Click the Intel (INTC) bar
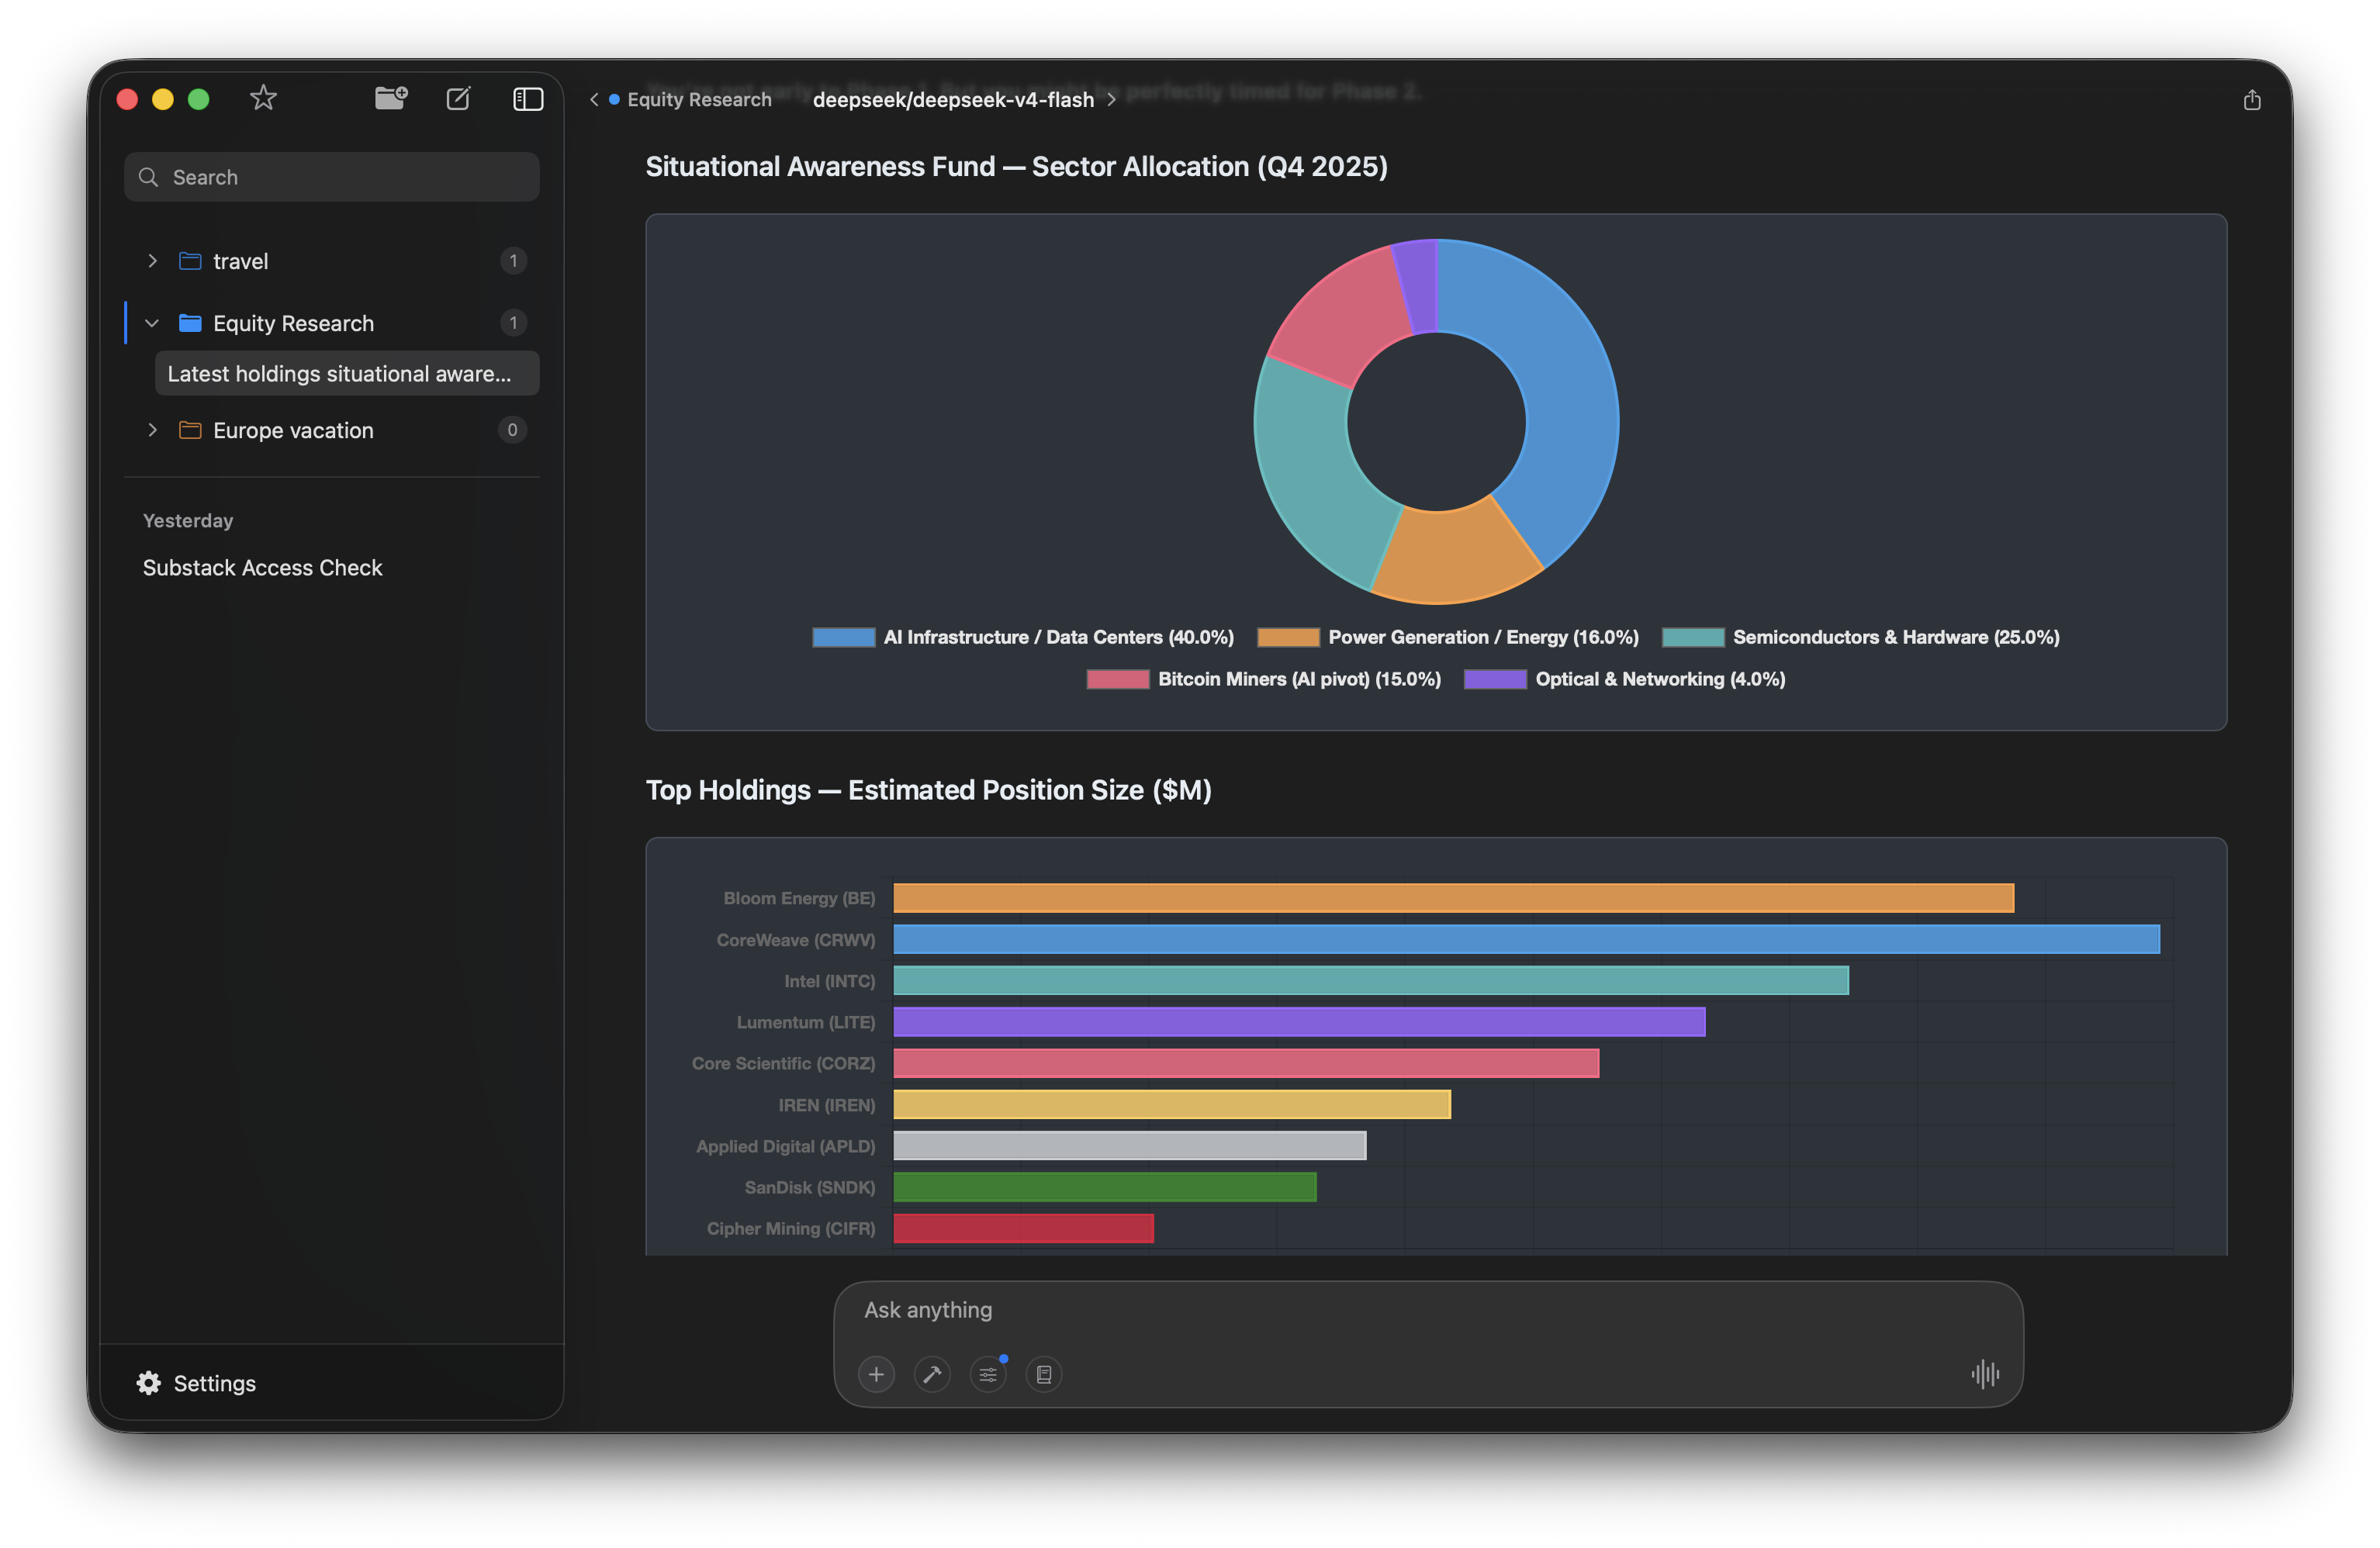This screenshot has height=1548, width=2380. 1371,981
